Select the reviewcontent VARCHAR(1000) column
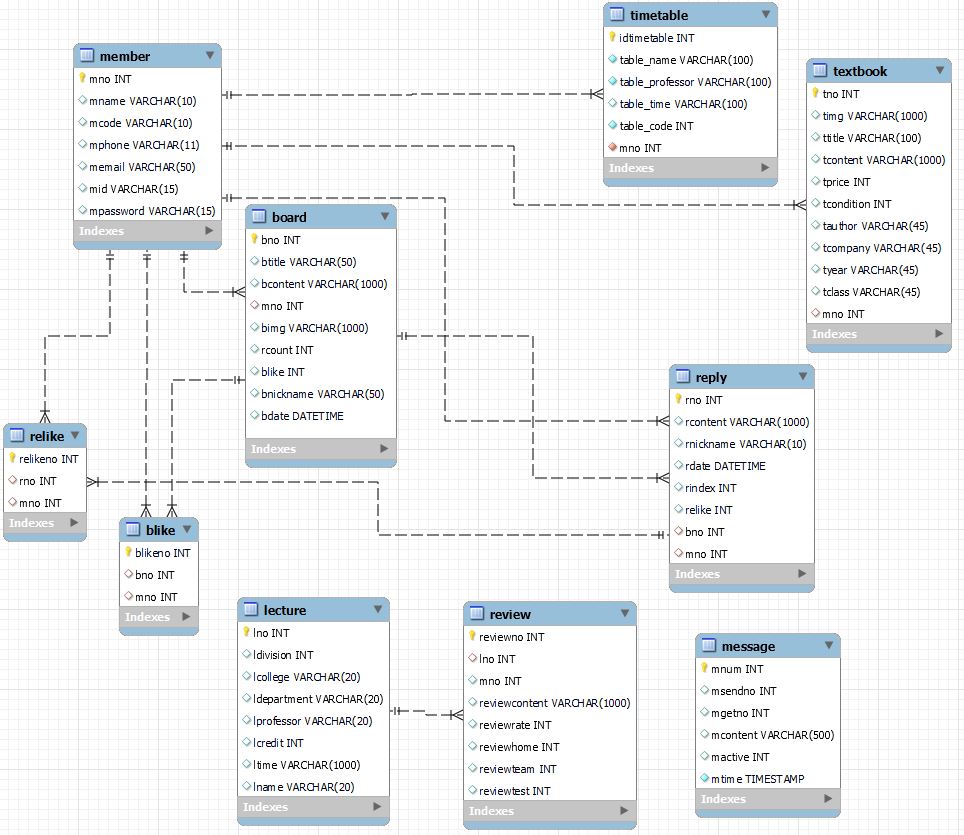 click(550, 703)
